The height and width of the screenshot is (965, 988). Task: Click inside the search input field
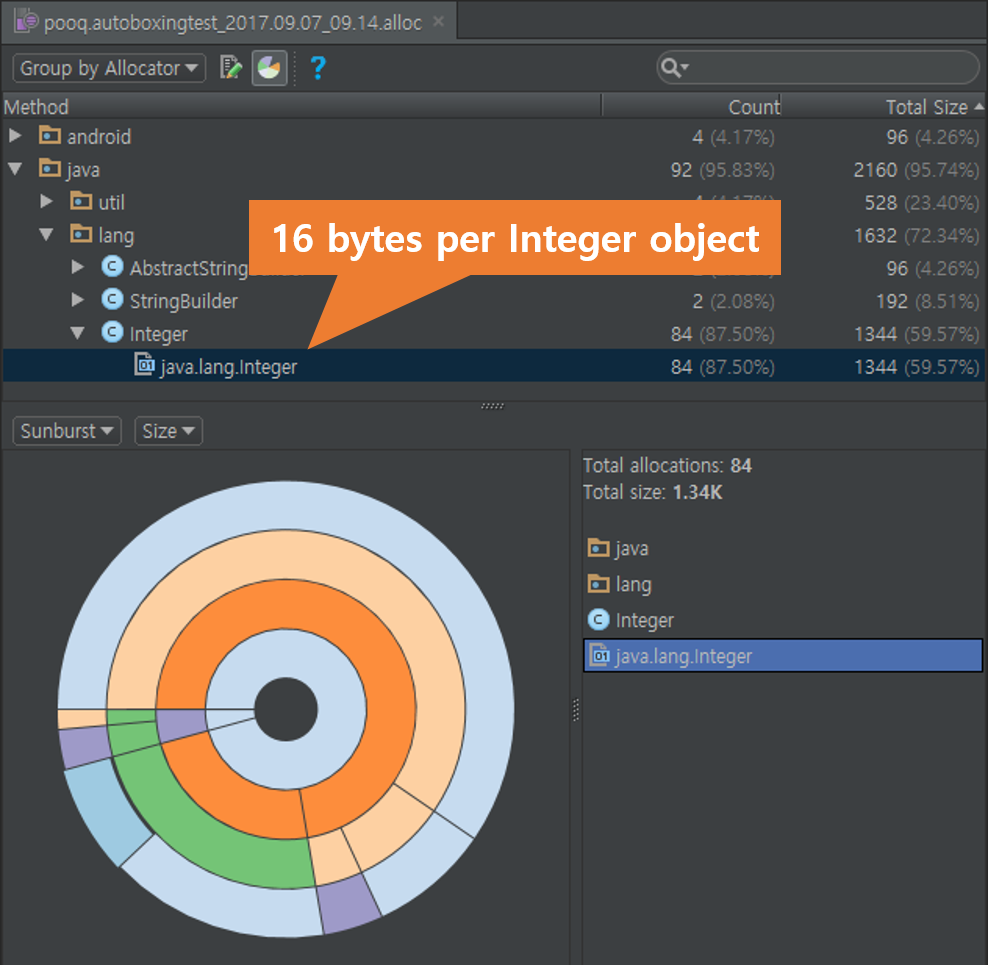(x=830, y=68)
